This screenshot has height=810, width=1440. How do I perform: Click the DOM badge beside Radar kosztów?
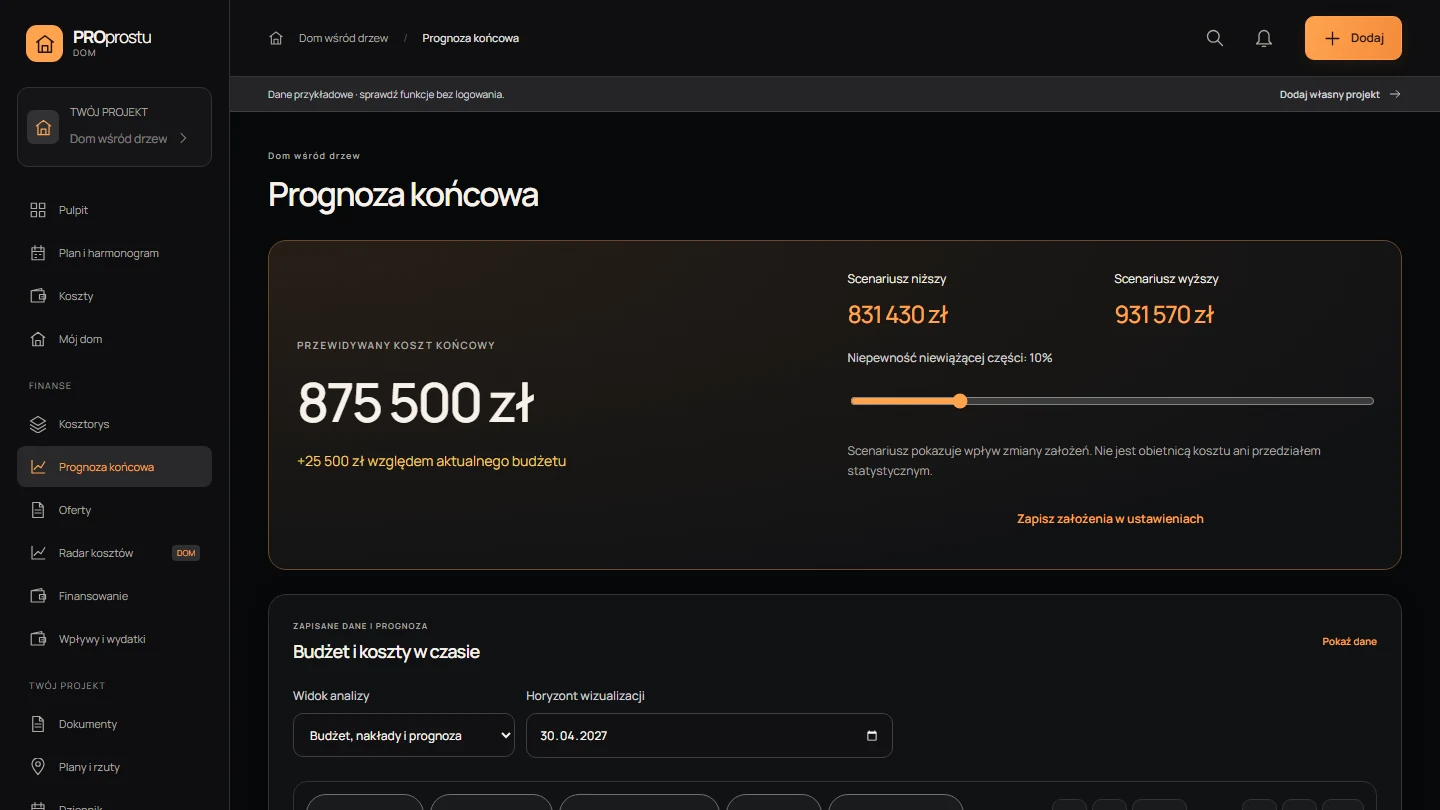(185, 553)
